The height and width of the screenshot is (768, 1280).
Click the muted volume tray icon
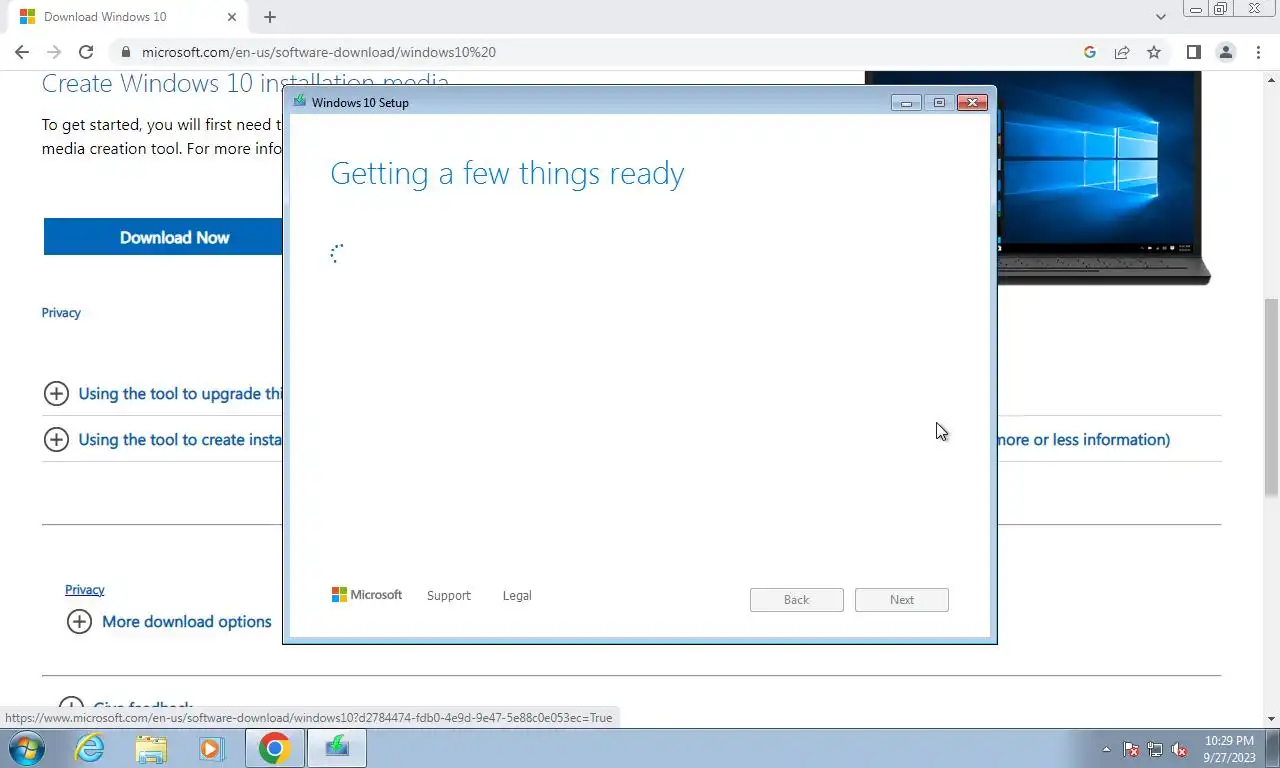coord(1179,750)
